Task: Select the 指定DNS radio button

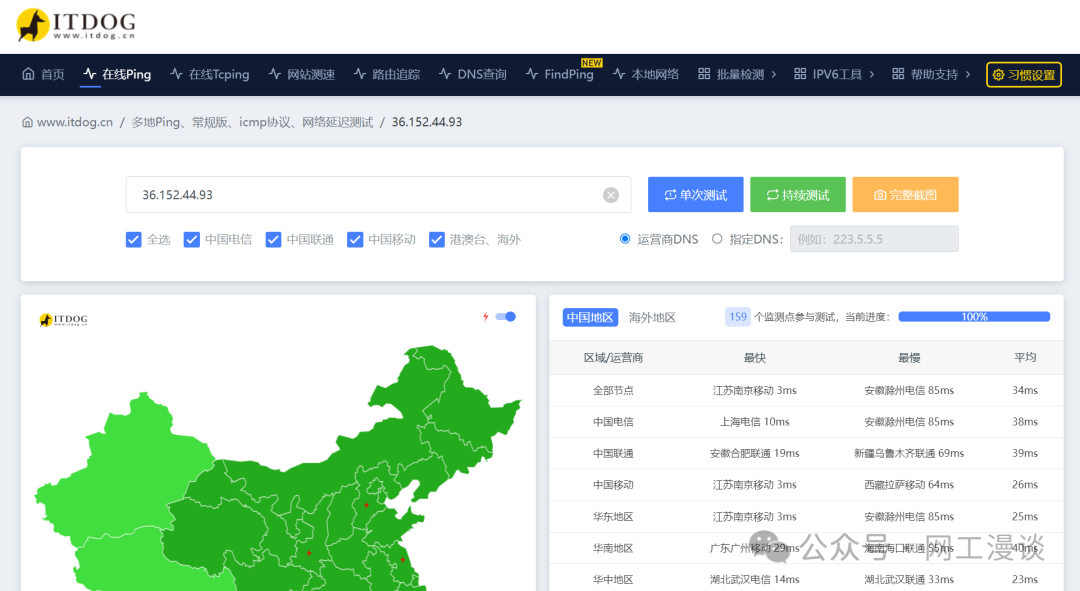Action: (x=717, y=238)
